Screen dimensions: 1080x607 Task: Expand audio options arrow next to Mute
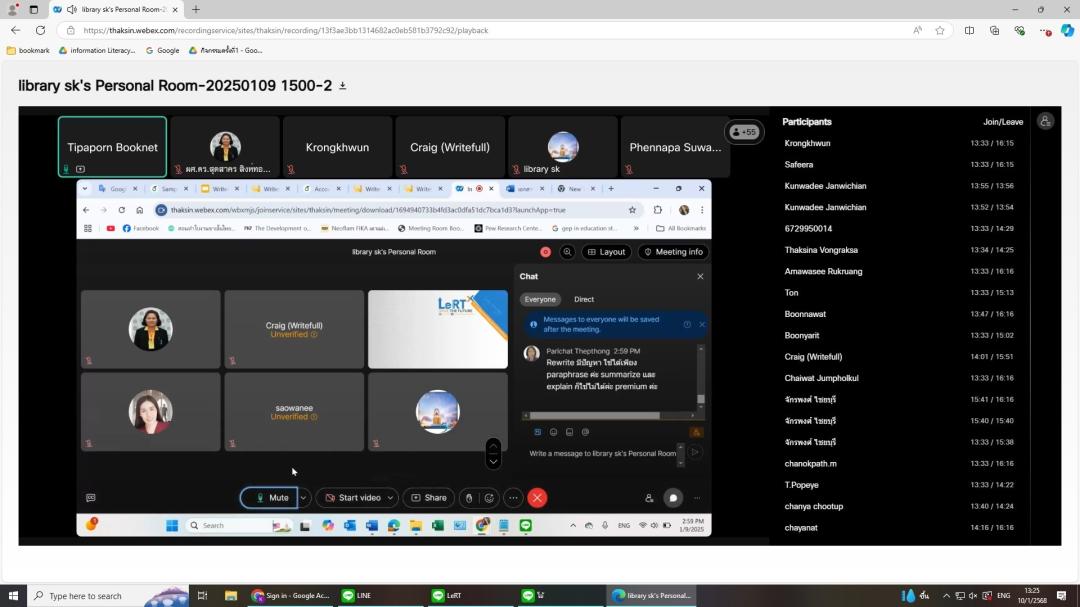tap(303, 497)
